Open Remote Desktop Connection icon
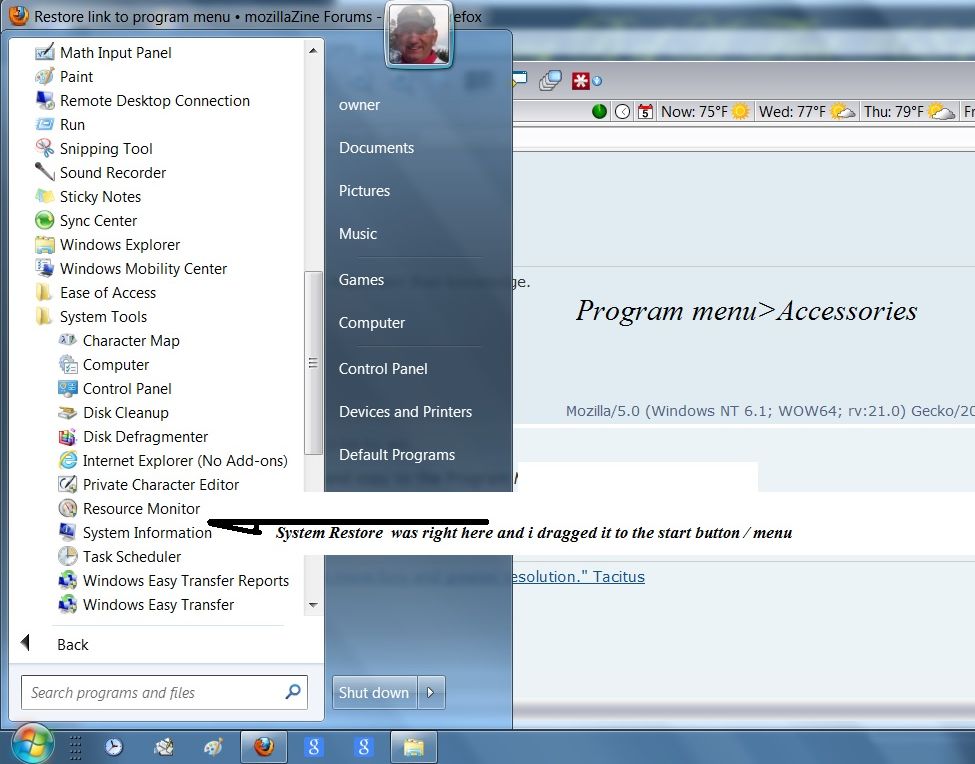The width and height of the screenshot is (975, 764). 45,101
